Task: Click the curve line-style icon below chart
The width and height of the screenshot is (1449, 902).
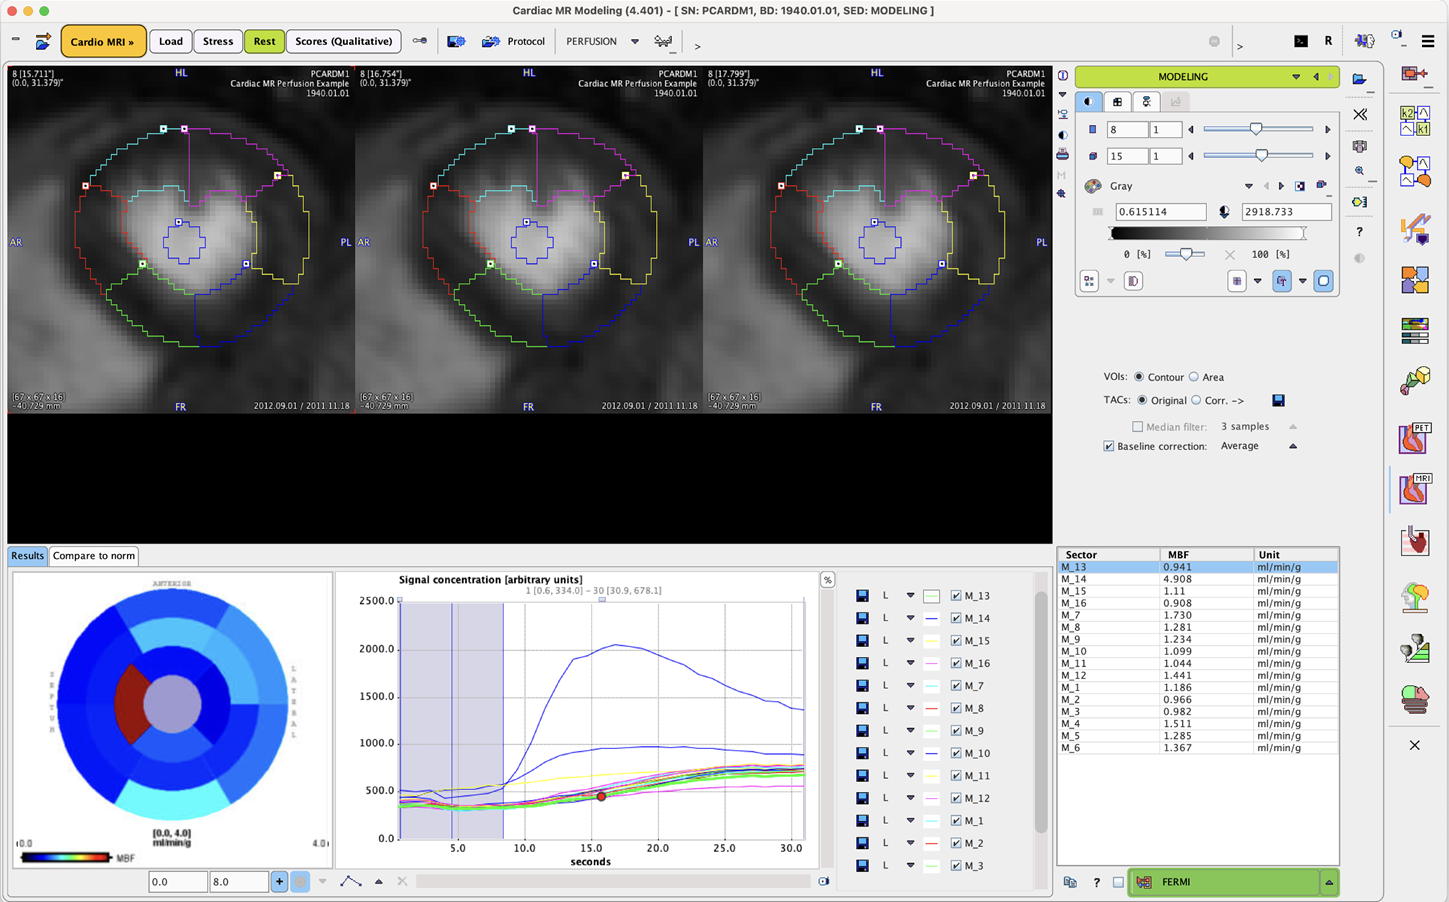Action: click(350, 881)
